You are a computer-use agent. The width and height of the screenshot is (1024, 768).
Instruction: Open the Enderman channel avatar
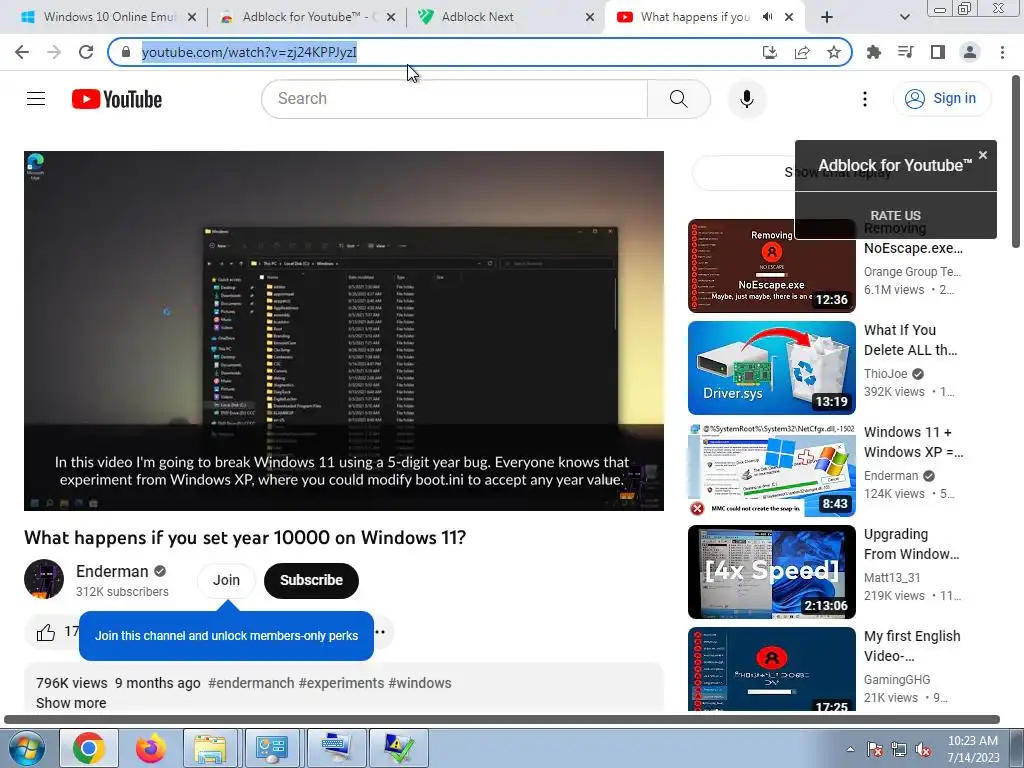(x=44, y=579)
